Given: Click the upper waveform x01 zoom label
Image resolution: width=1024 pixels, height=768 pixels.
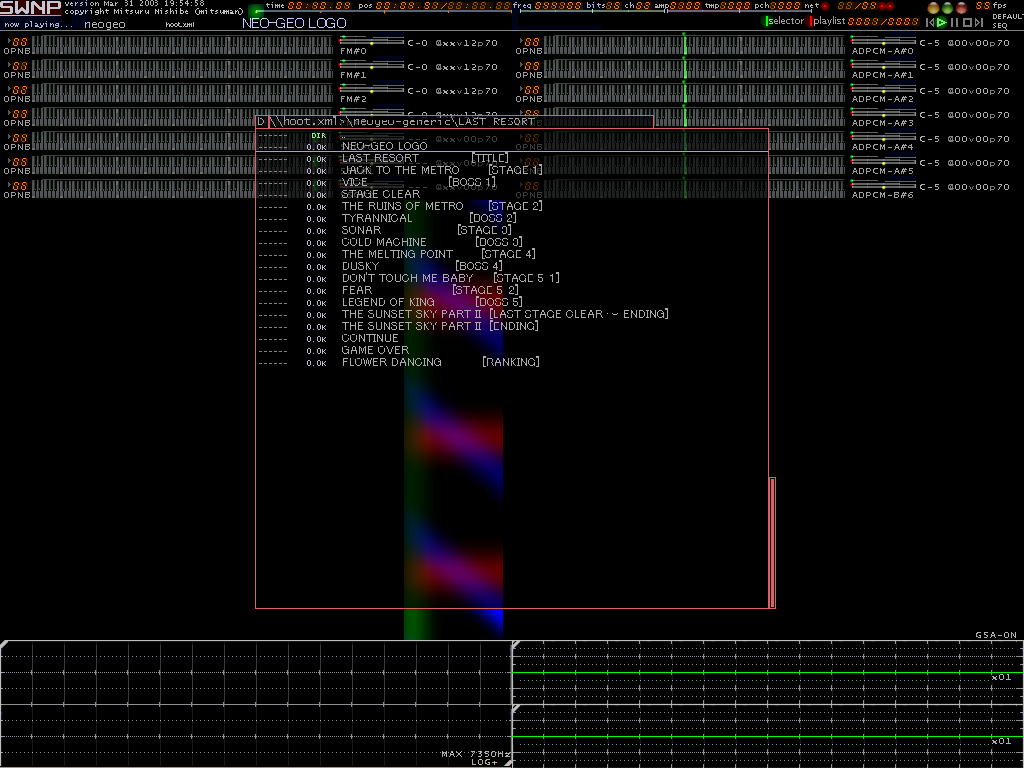Looking at the screenshot, I should click(x=1001, y=677).
